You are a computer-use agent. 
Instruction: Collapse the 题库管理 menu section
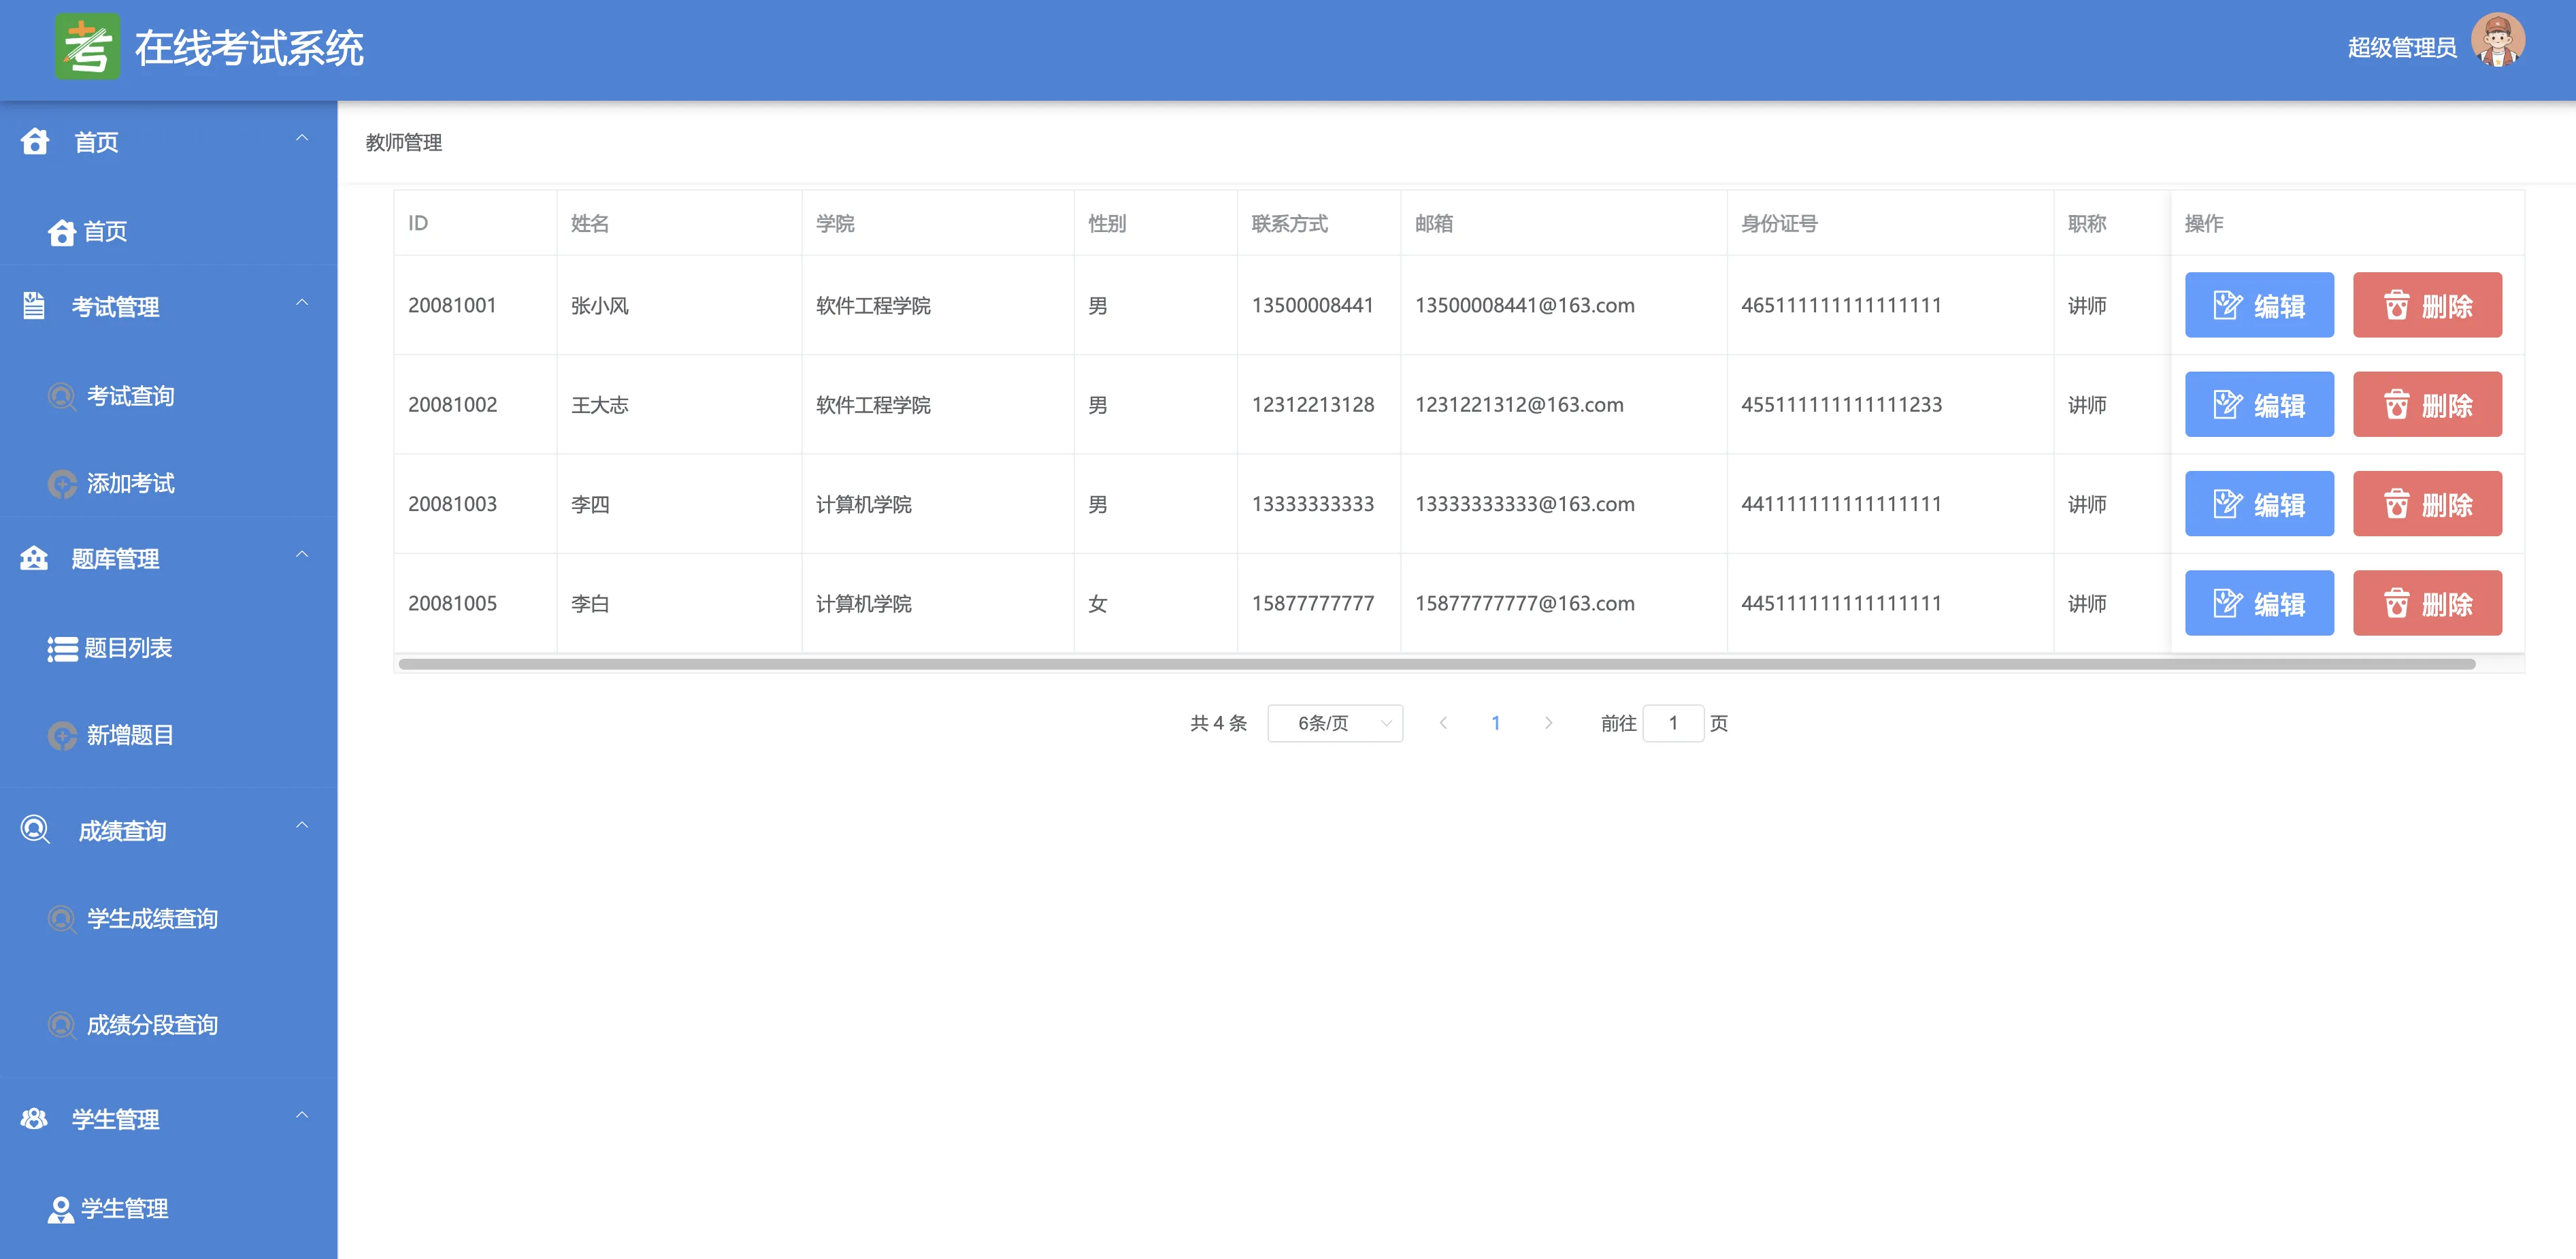point(302,555)
